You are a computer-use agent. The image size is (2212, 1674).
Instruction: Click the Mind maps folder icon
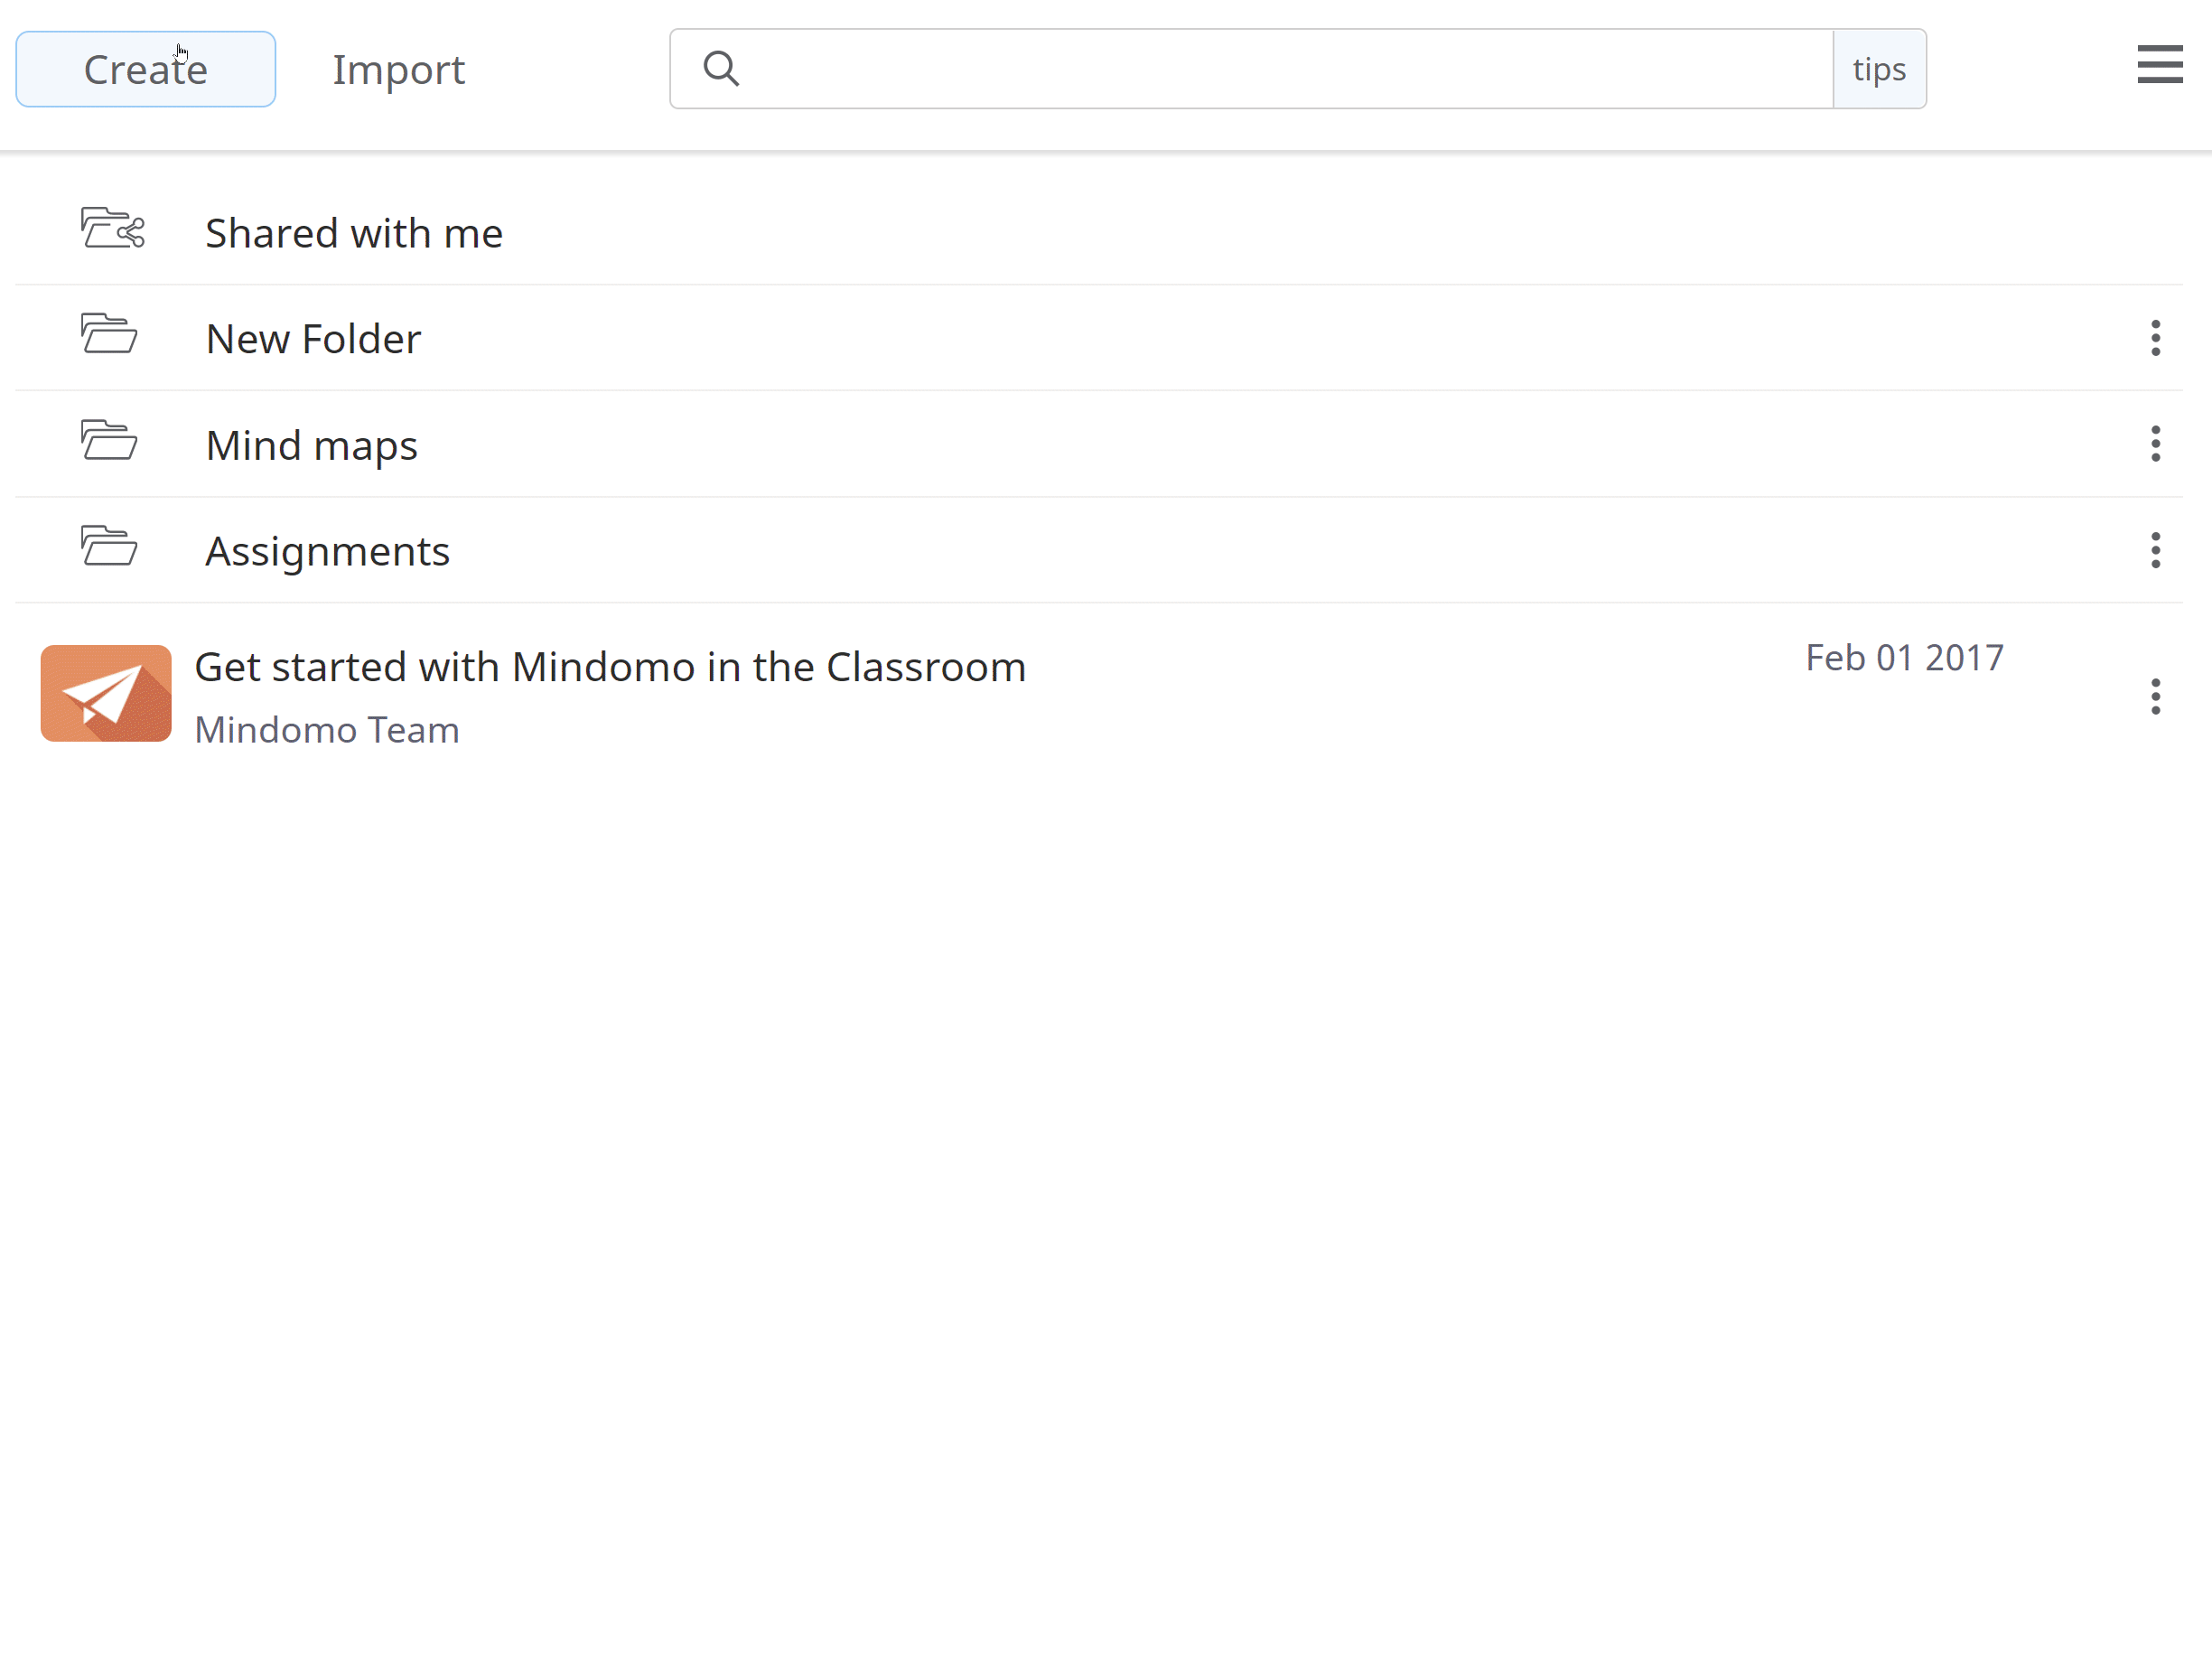(108, 441)
